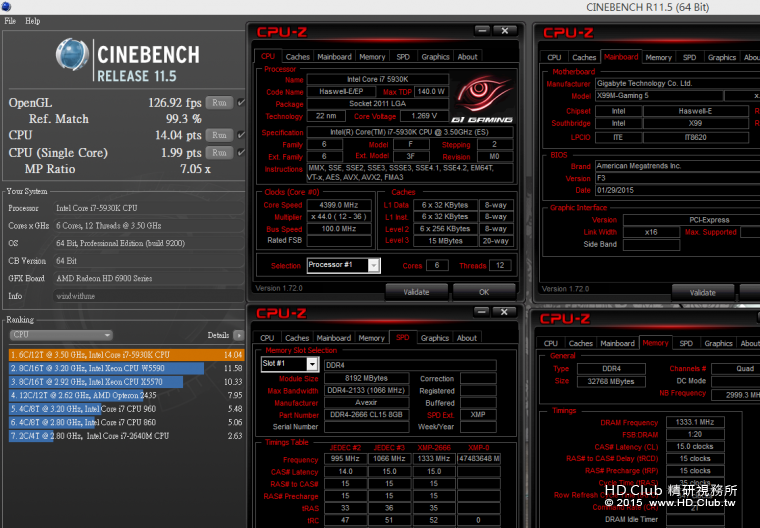Minimize the CPU tab CPU-Z window
Image resolution: width=760 pixels, height=528 pixels.
click(x=482, y=31)
